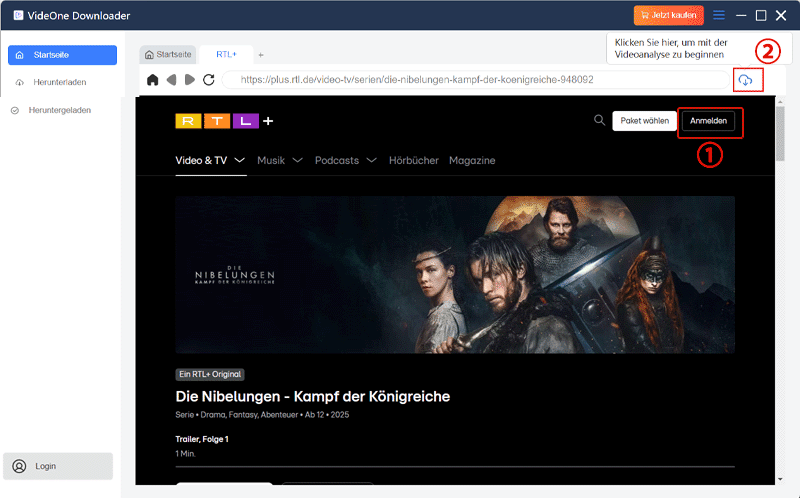Click the Herunterladen cloud icon in sidebar
Image resolution: width=800 pixels, height=498 pixels.
pos(19,83)
